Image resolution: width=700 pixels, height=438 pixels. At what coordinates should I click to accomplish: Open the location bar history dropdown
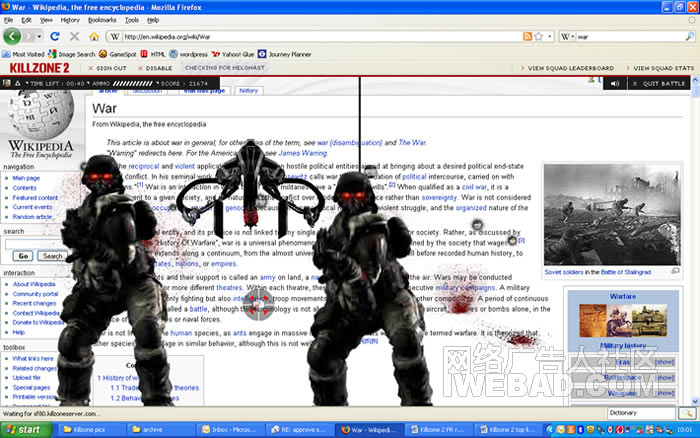[x=550, y=37]
